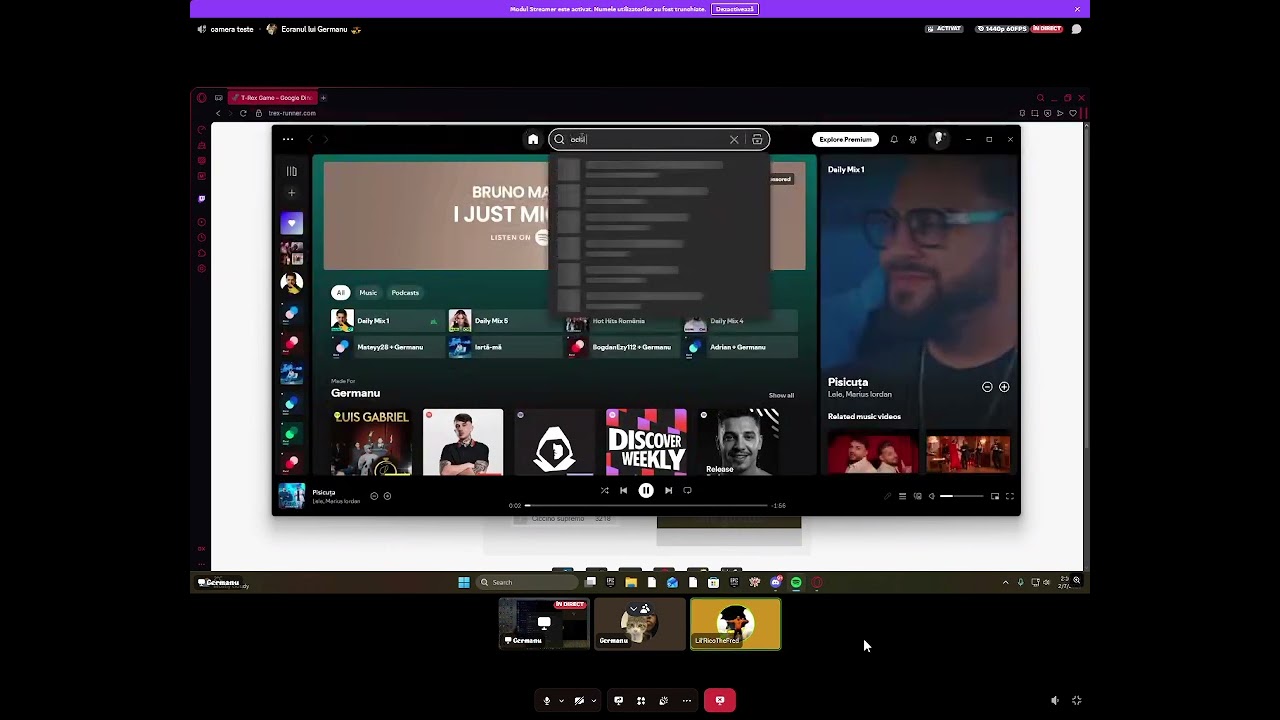Dismiss the purple Streamer Mode banner
The height and width of the screenshot is (720, 1280).
[1077, 9]
